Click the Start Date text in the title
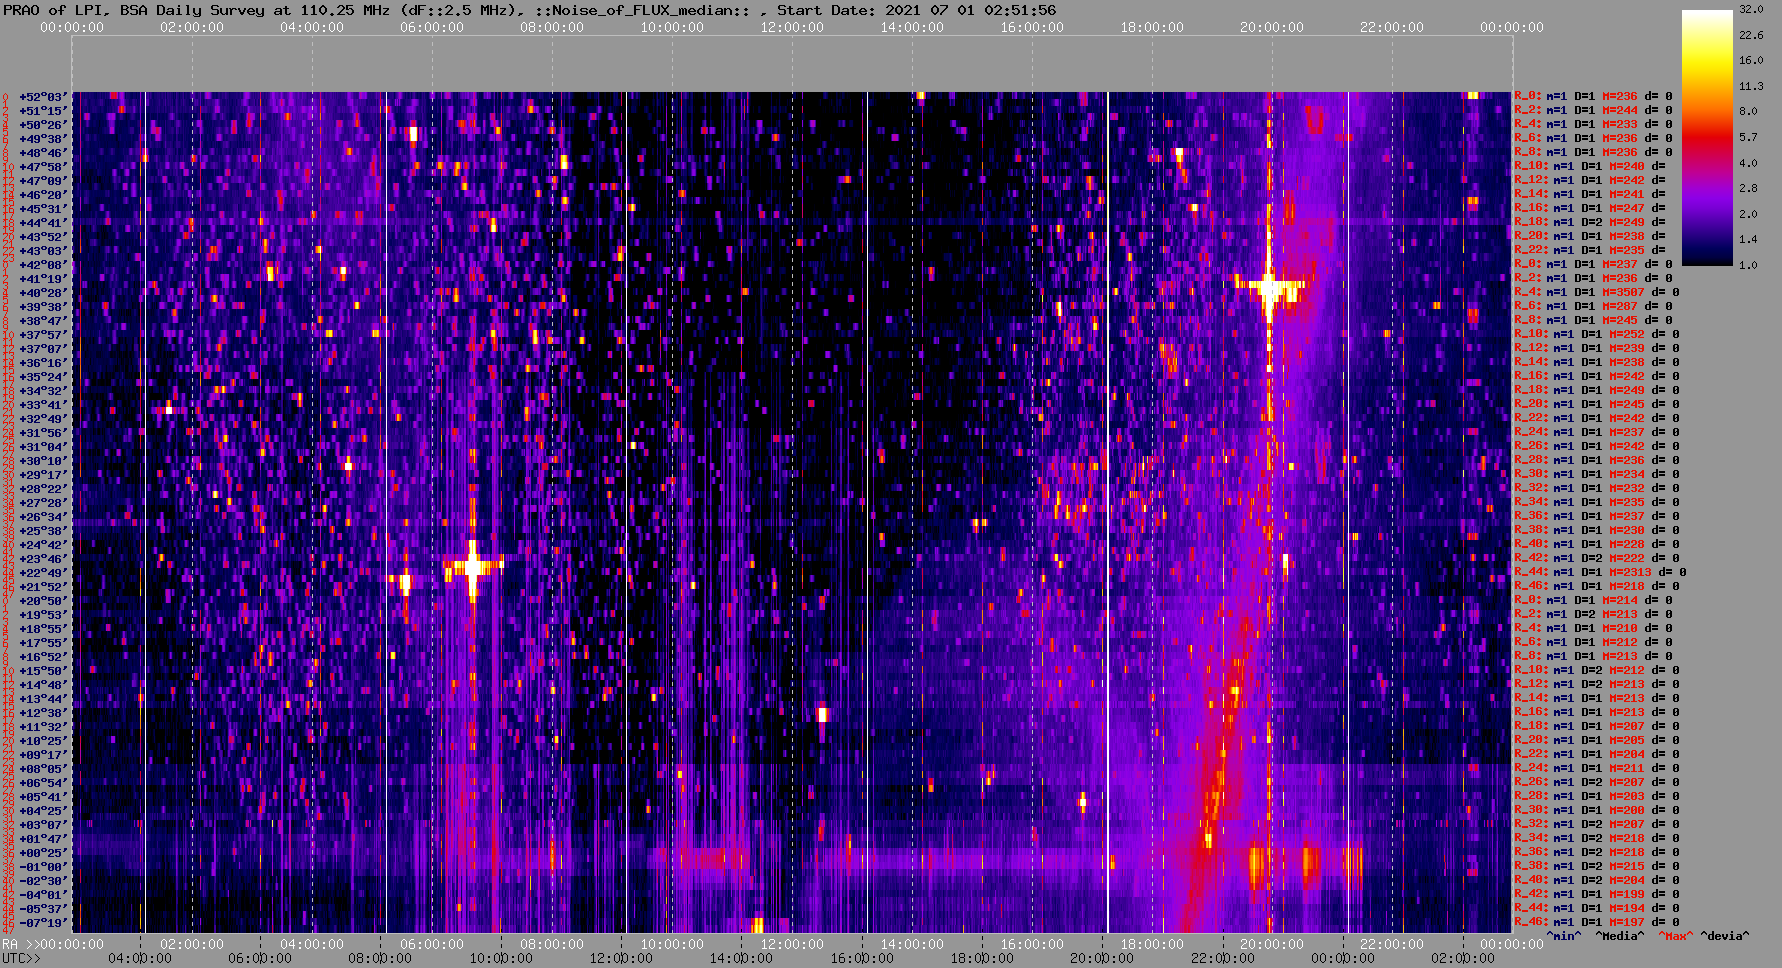 click(916, 10)
